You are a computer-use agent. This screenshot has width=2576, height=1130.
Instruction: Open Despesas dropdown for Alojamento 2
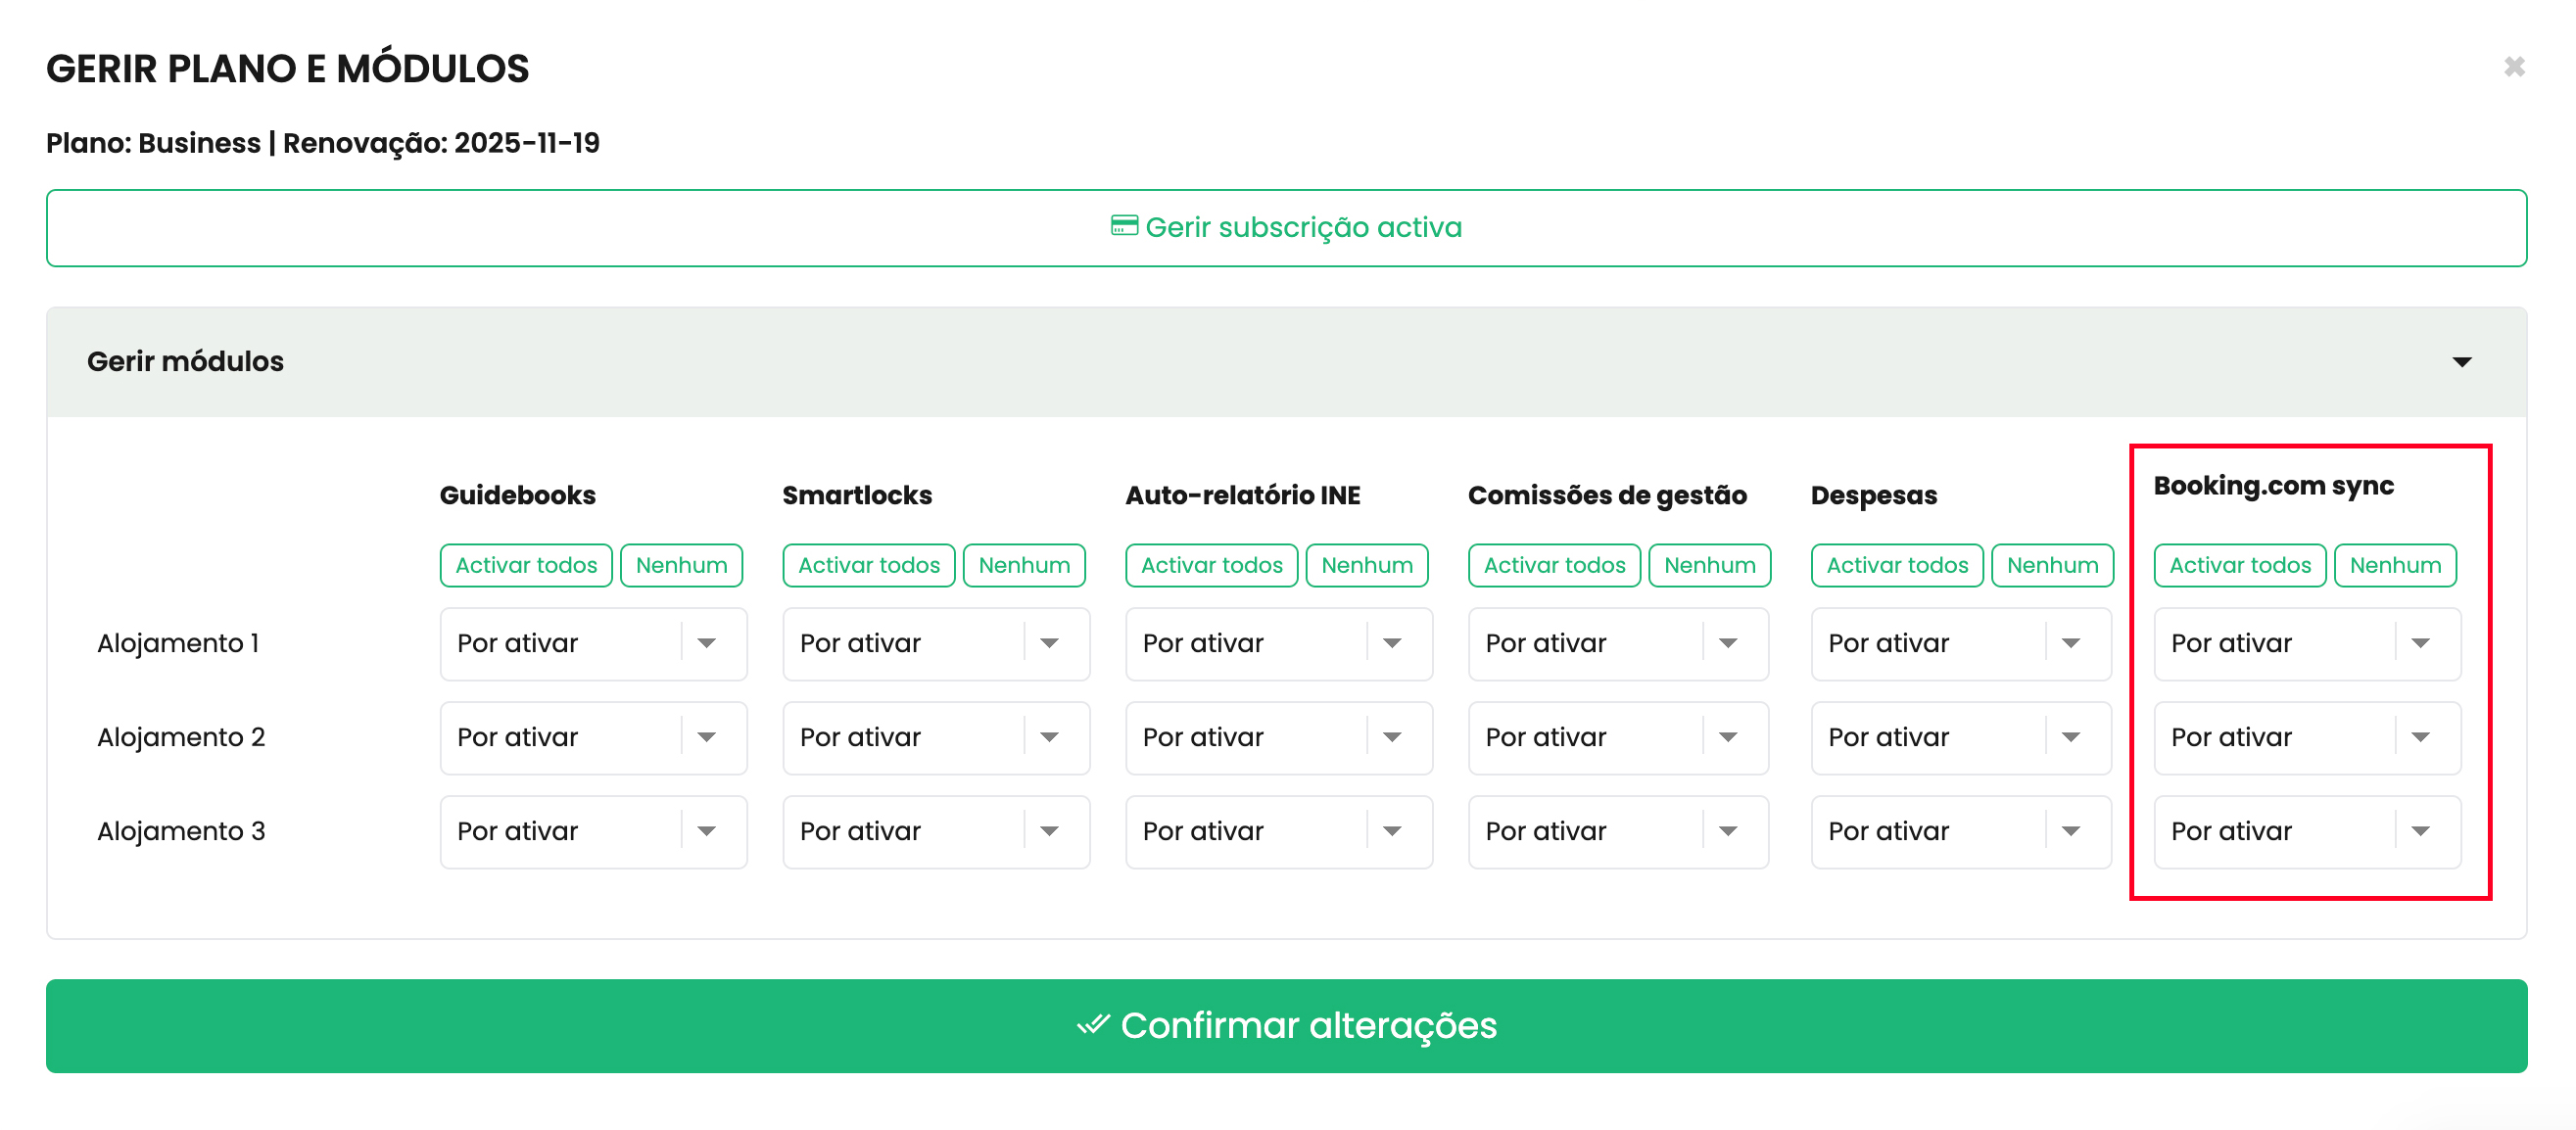[x=1962, y=738]
